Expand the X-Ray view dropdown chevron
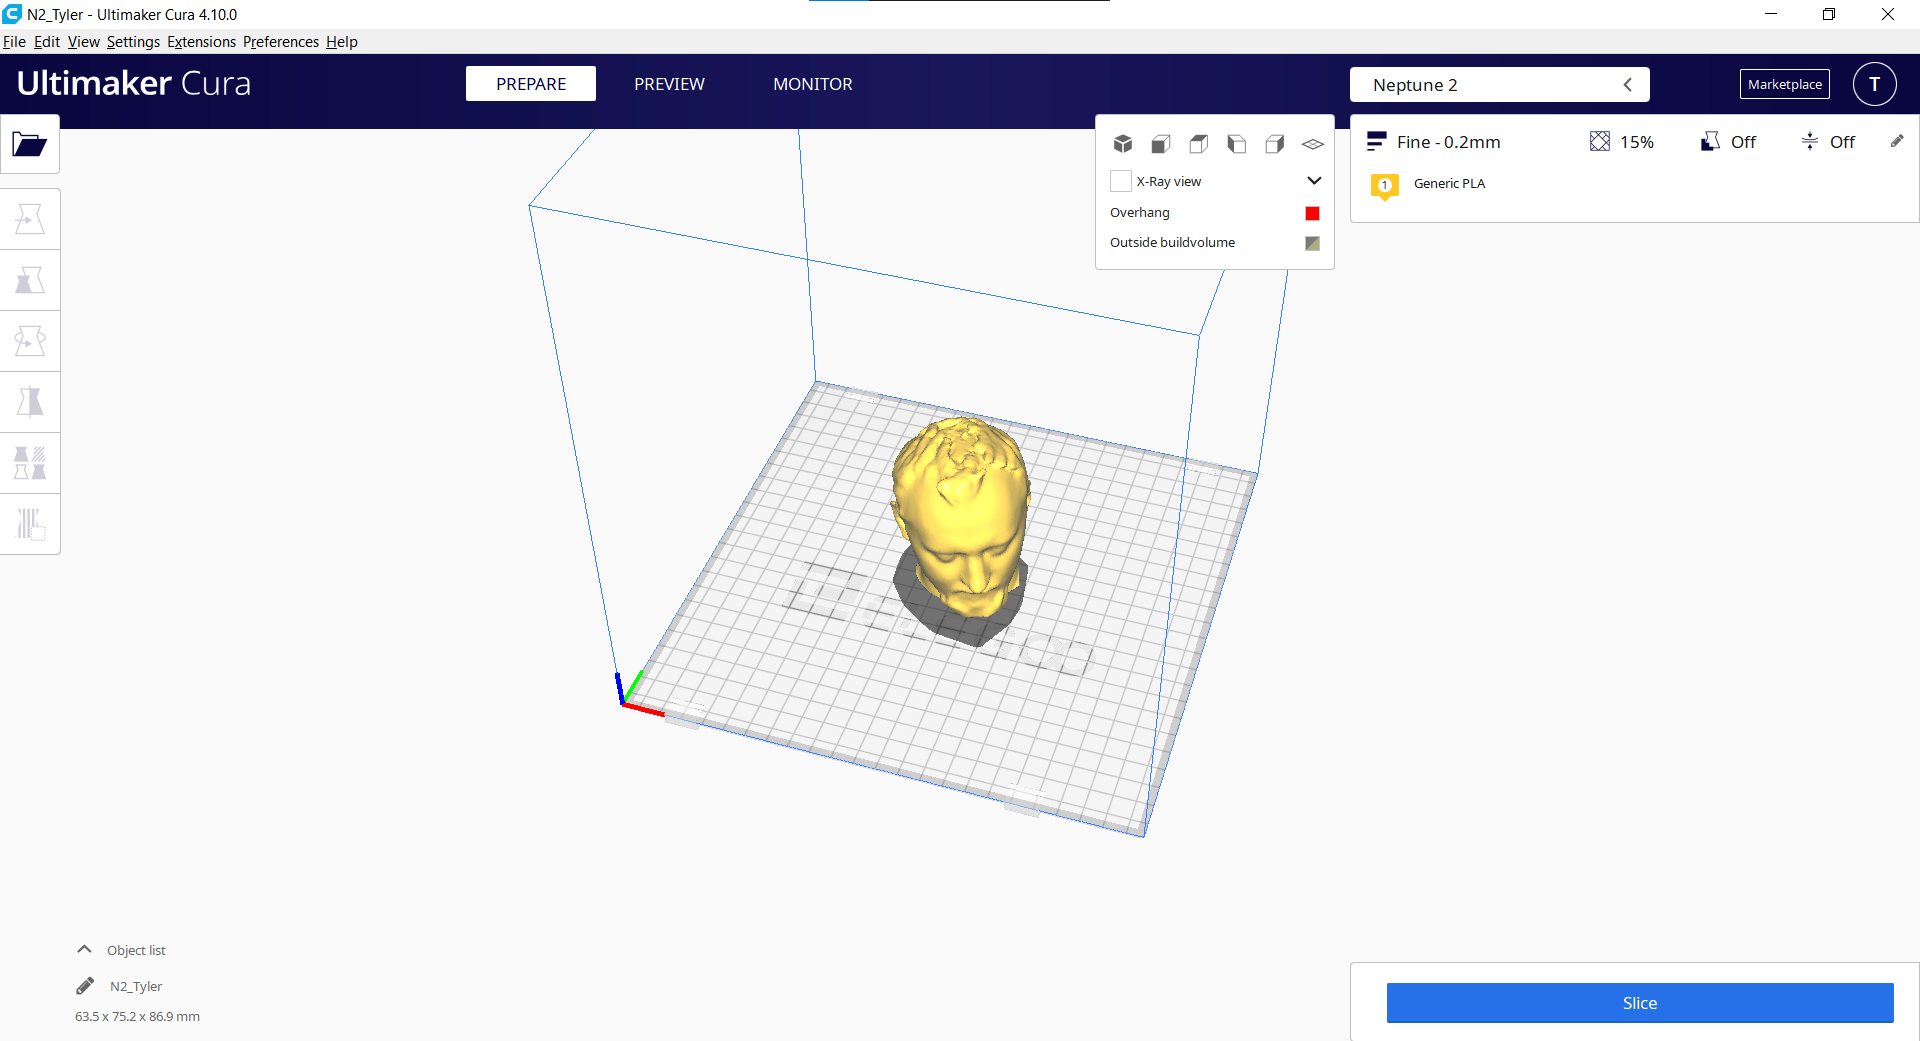This screenshot has height=1041, width=1920. [x=1314, y=181]
